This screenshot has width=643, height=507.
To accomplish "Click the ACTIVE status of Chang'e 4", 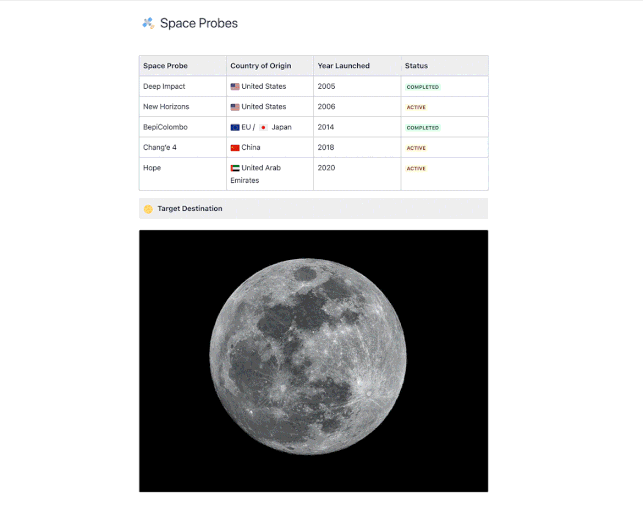I will tap(416, 148).
